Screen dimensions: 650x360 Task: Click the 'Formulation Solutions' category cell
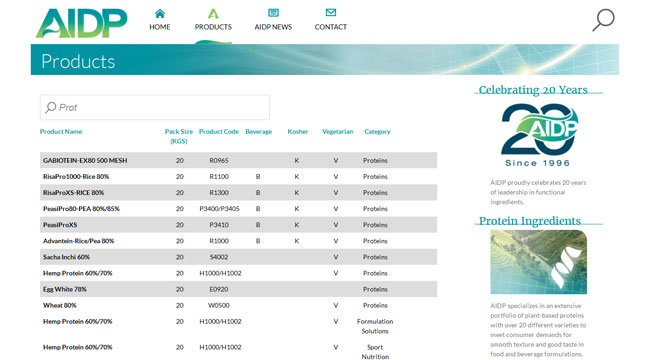[375, 326]
